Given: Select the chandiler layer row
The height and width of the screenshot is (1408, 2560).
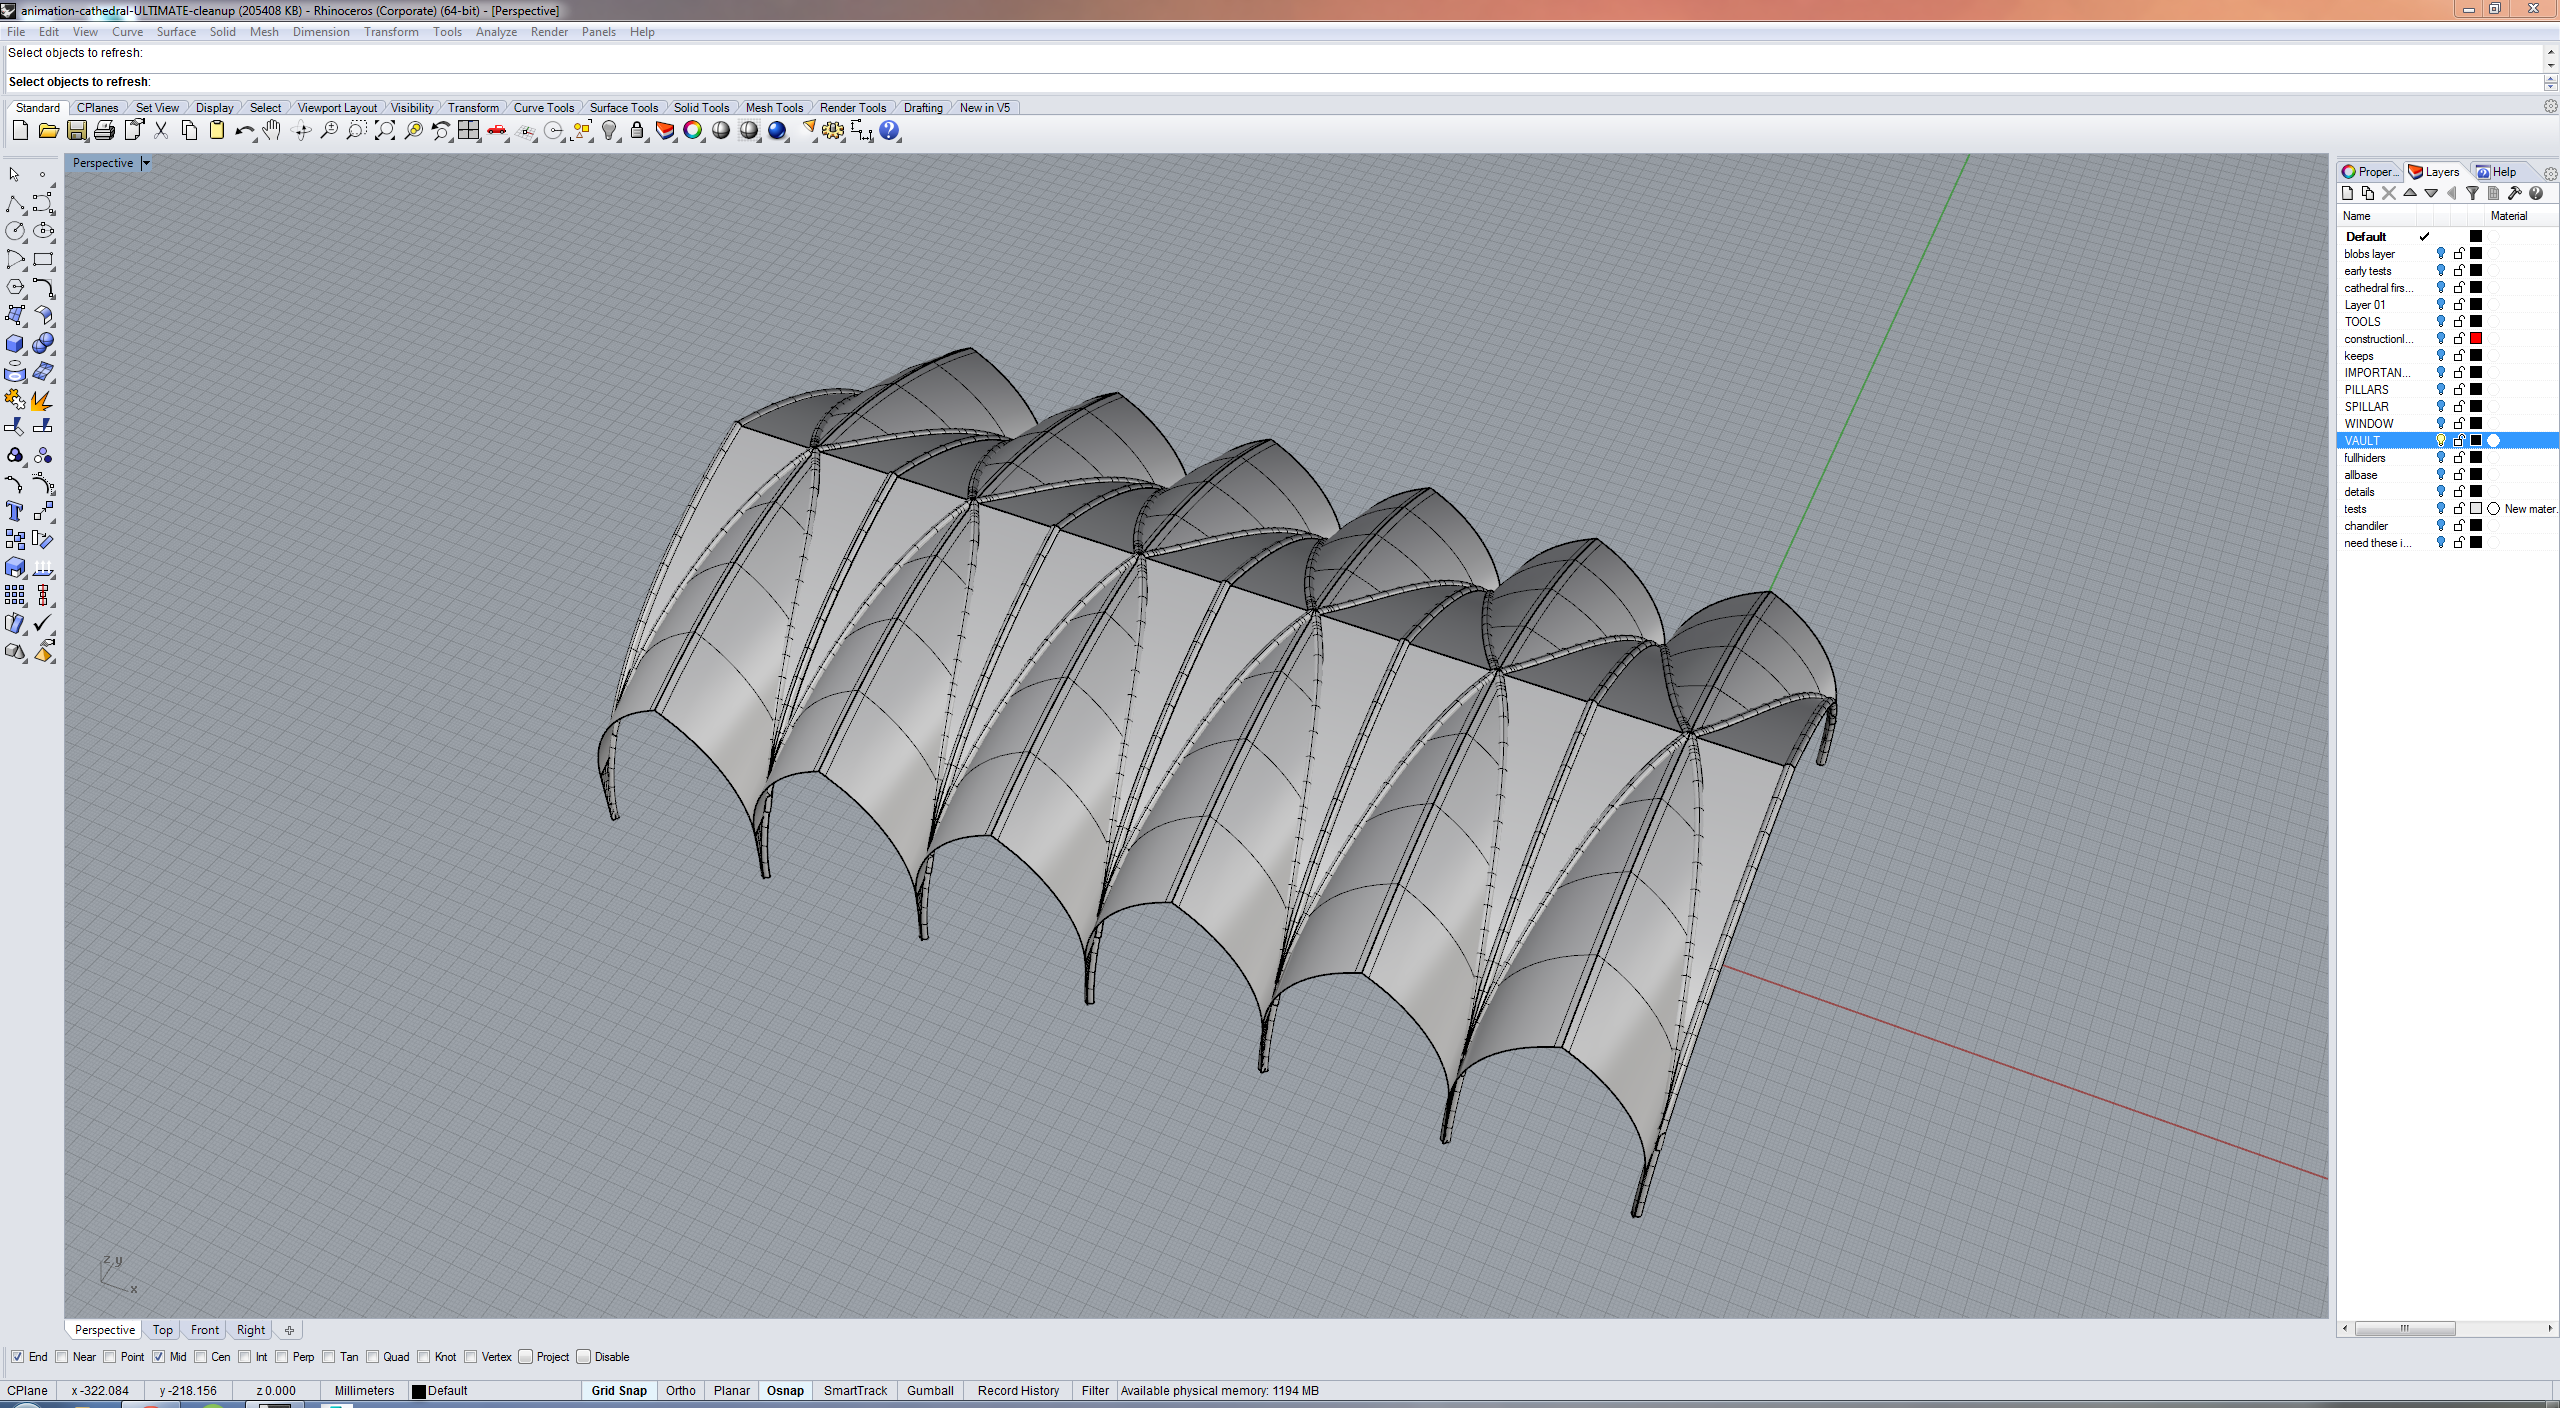Looking at the screenshot, I should click(x=2448, y=526).
